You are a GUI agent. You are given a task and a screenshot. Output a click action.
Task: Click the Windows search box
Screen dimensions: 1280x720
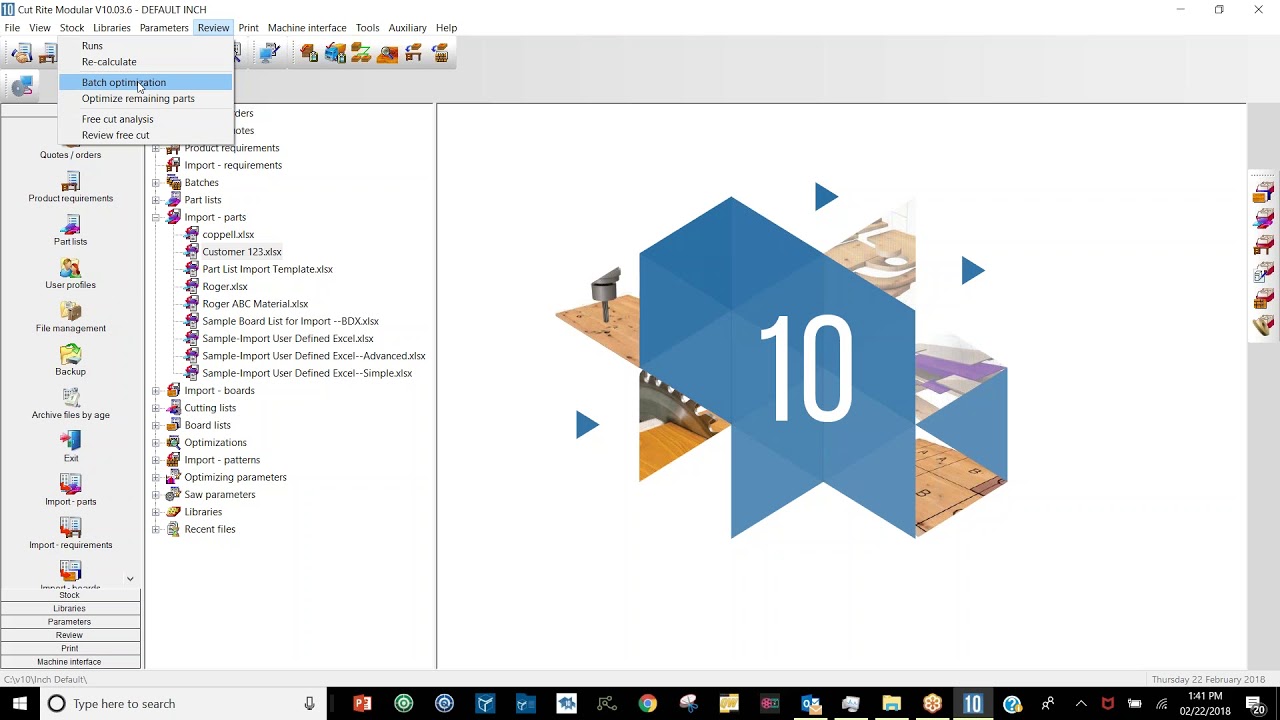click(x=185, y=704)
